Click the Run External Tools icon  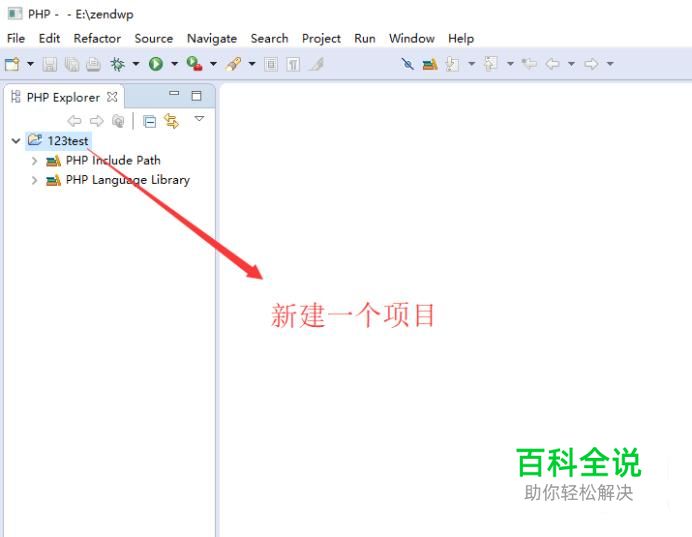click(x=194, y=64)
